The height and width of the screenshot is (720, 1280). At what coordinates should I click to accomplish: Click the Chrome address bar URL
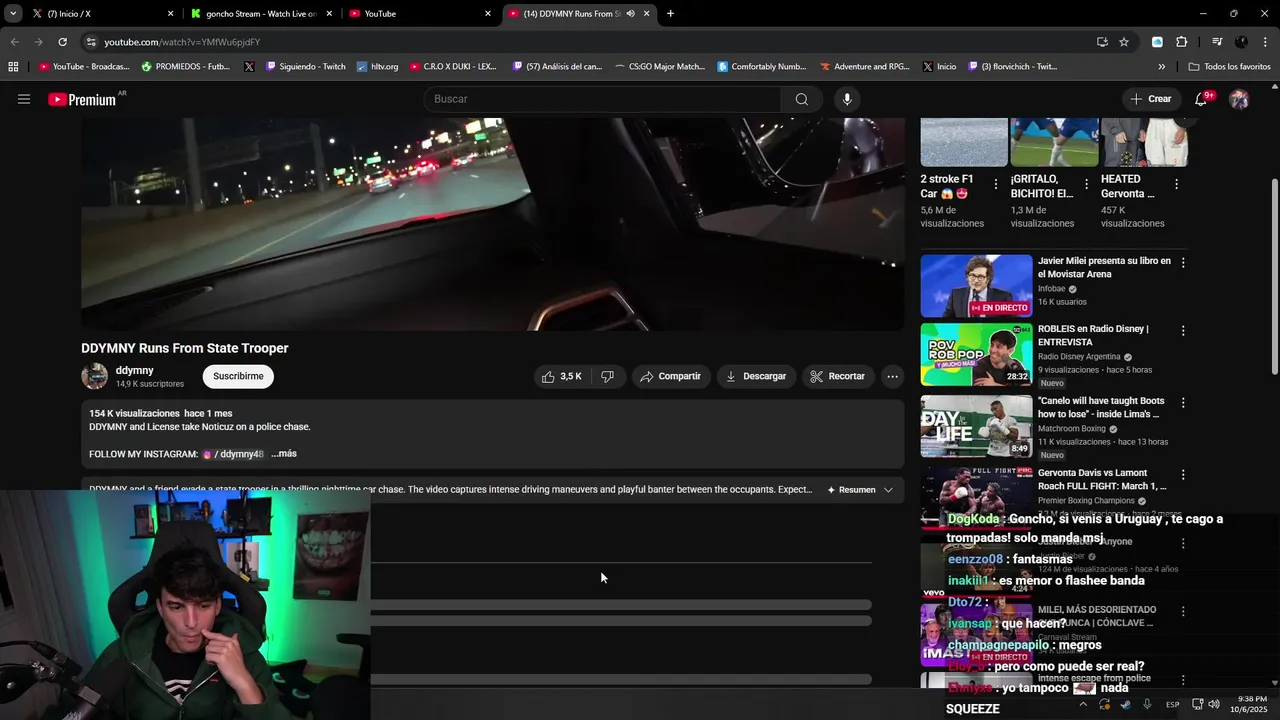[x=182, y=42]
